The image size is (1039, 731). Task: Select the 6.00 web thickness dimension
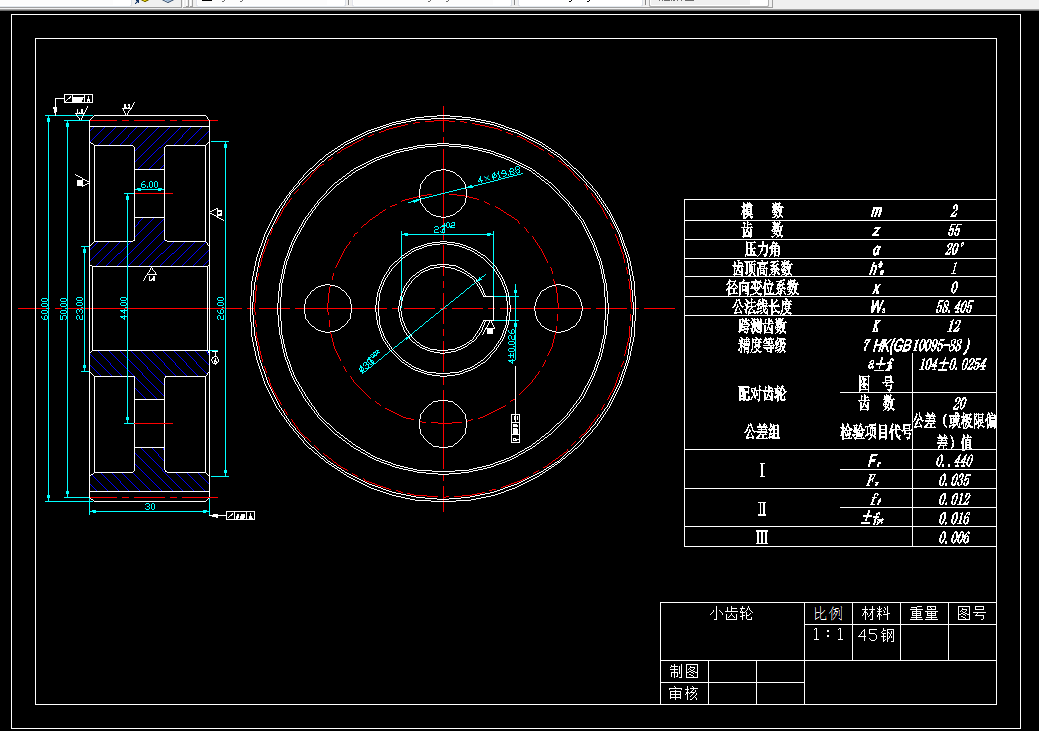[150, 185]
